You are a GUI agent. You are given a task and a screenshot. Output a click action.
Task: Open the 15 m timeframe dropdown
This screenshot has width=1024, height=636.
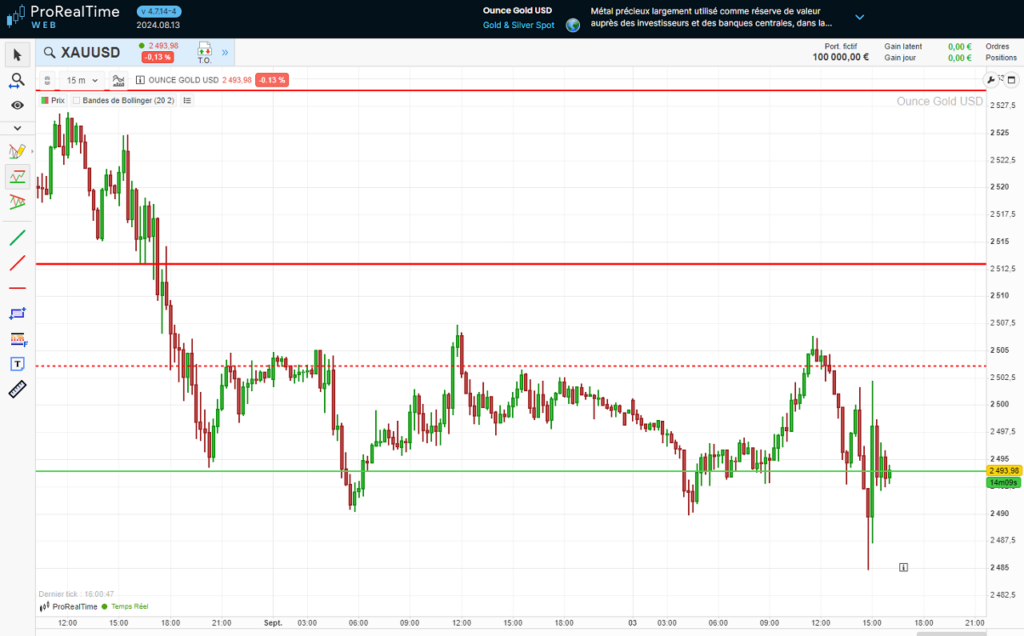[81, 80]
